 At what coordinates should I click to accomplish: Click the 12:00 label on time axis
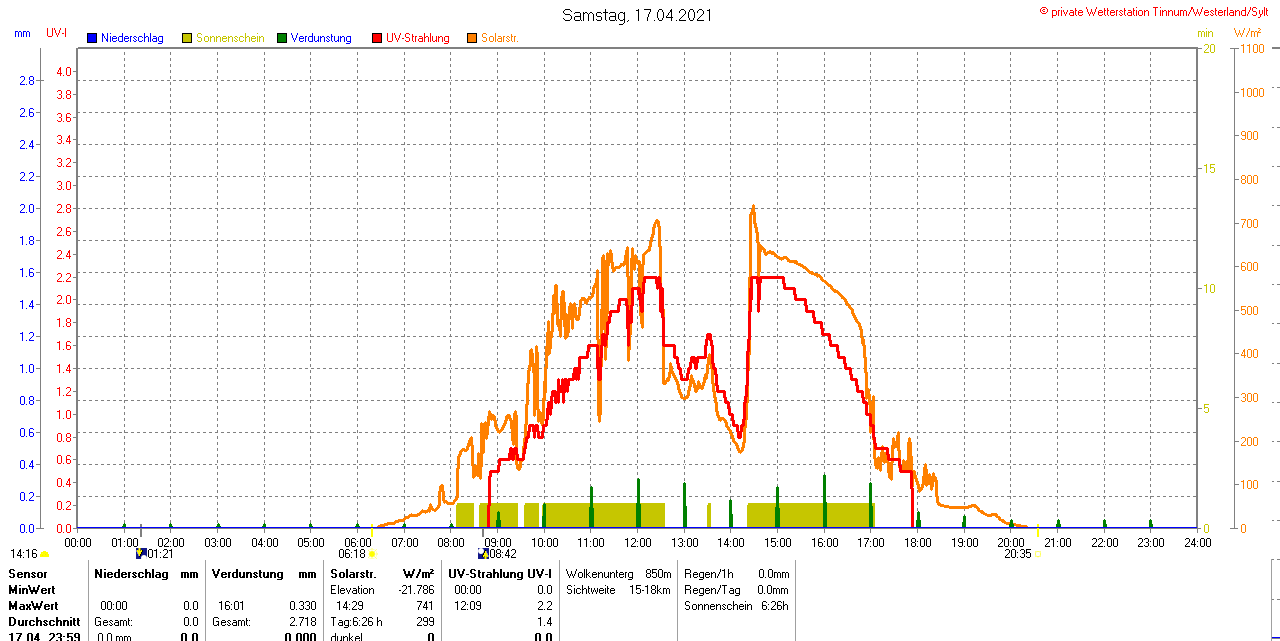coord(638,543)
